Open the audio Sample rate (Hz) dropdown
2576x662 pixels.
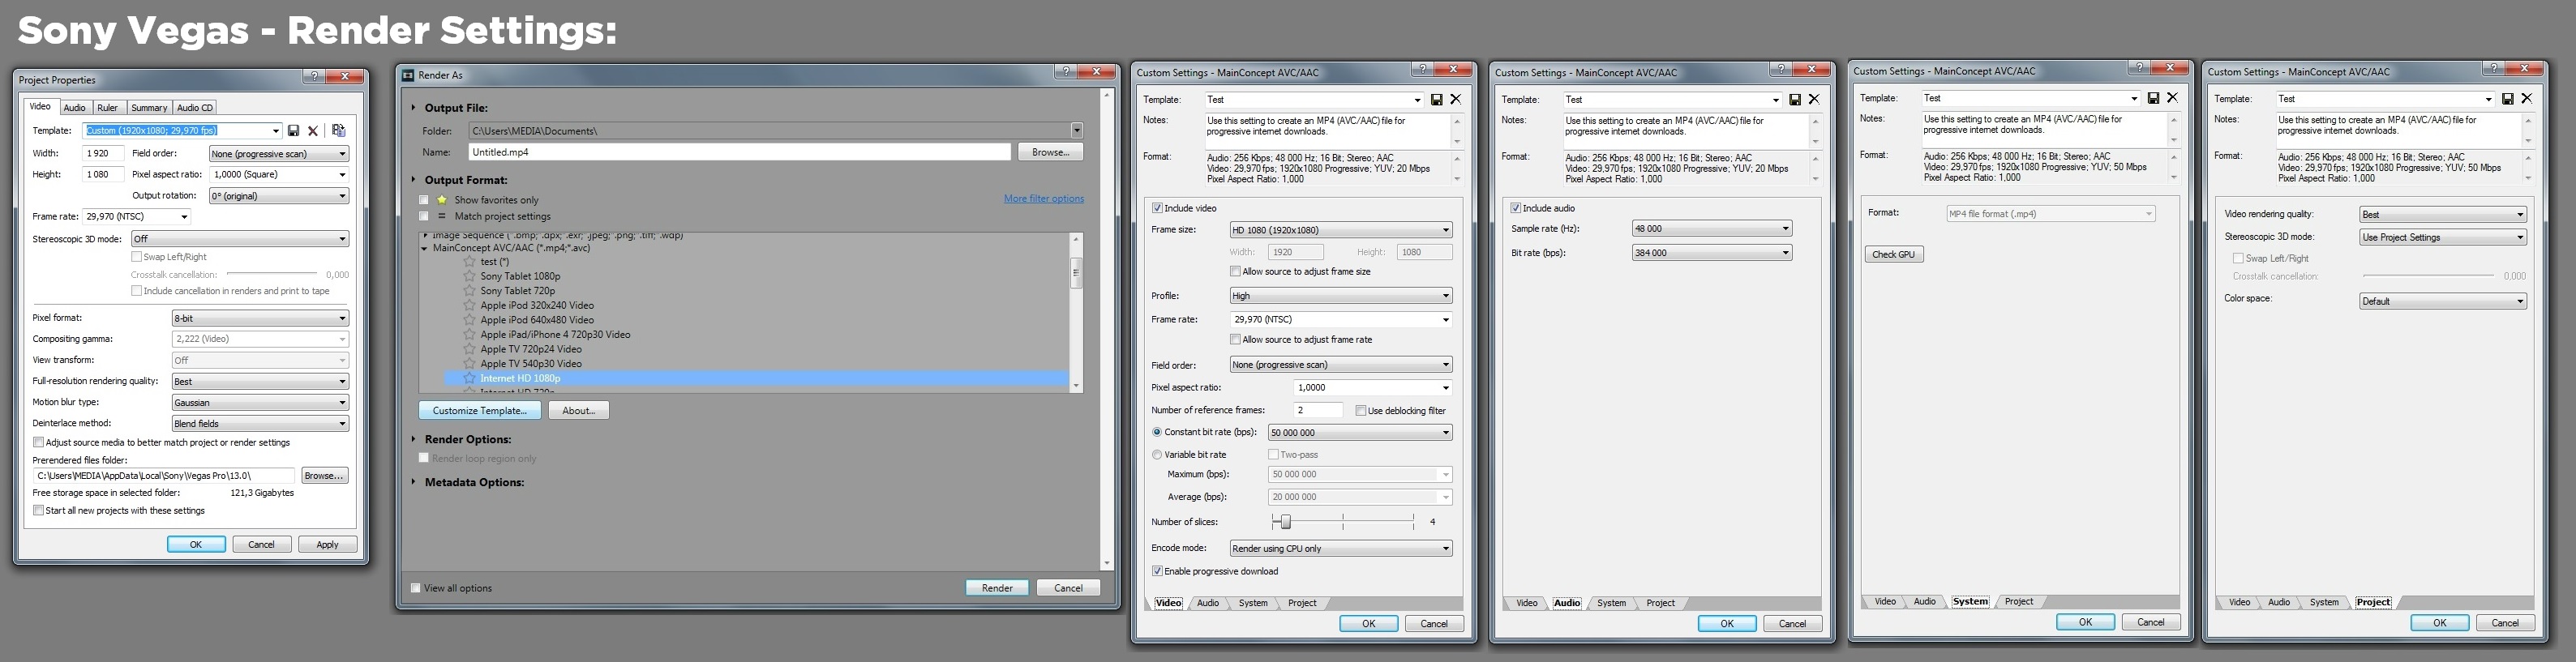click(1711, 229)
